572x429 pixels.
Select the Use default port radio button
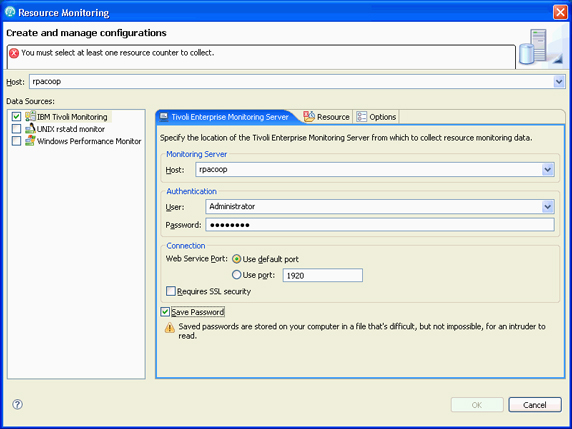[237, 259]
